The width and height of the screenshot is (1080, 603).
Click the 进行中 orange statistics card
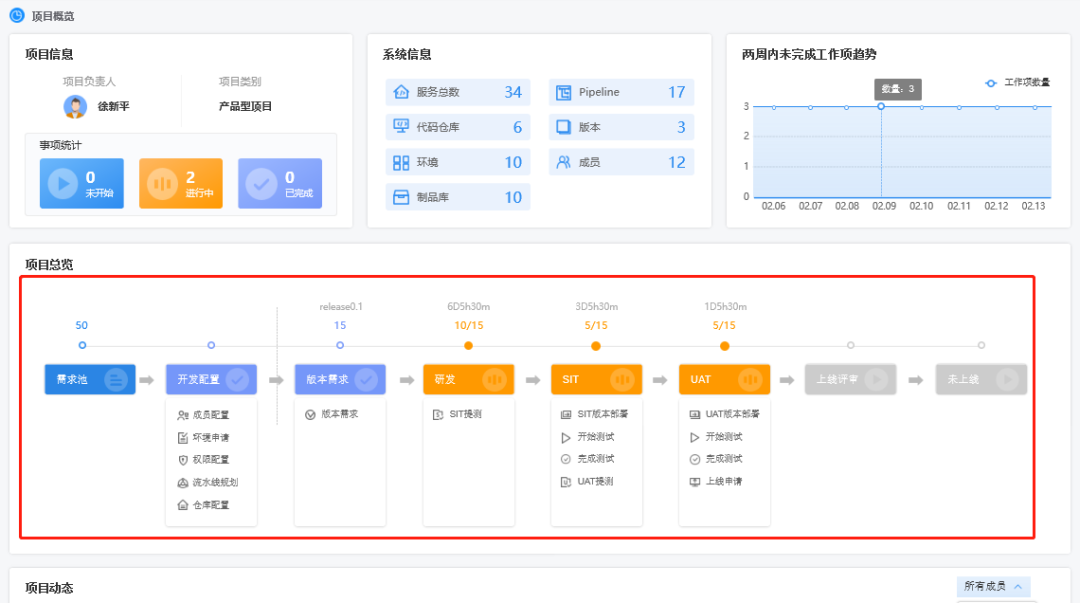point(181,183)
